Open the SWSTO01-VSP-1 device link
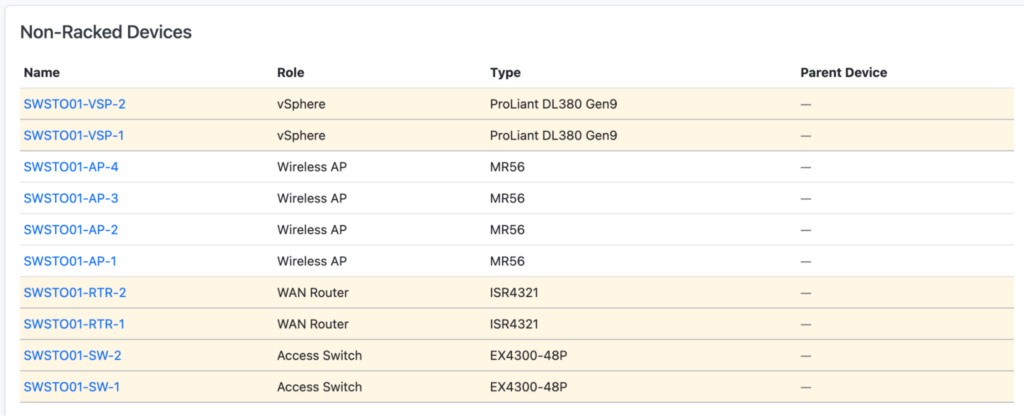Image resolution: width=1024 pixels, height=416 pixels. click(x=74, y=135)
